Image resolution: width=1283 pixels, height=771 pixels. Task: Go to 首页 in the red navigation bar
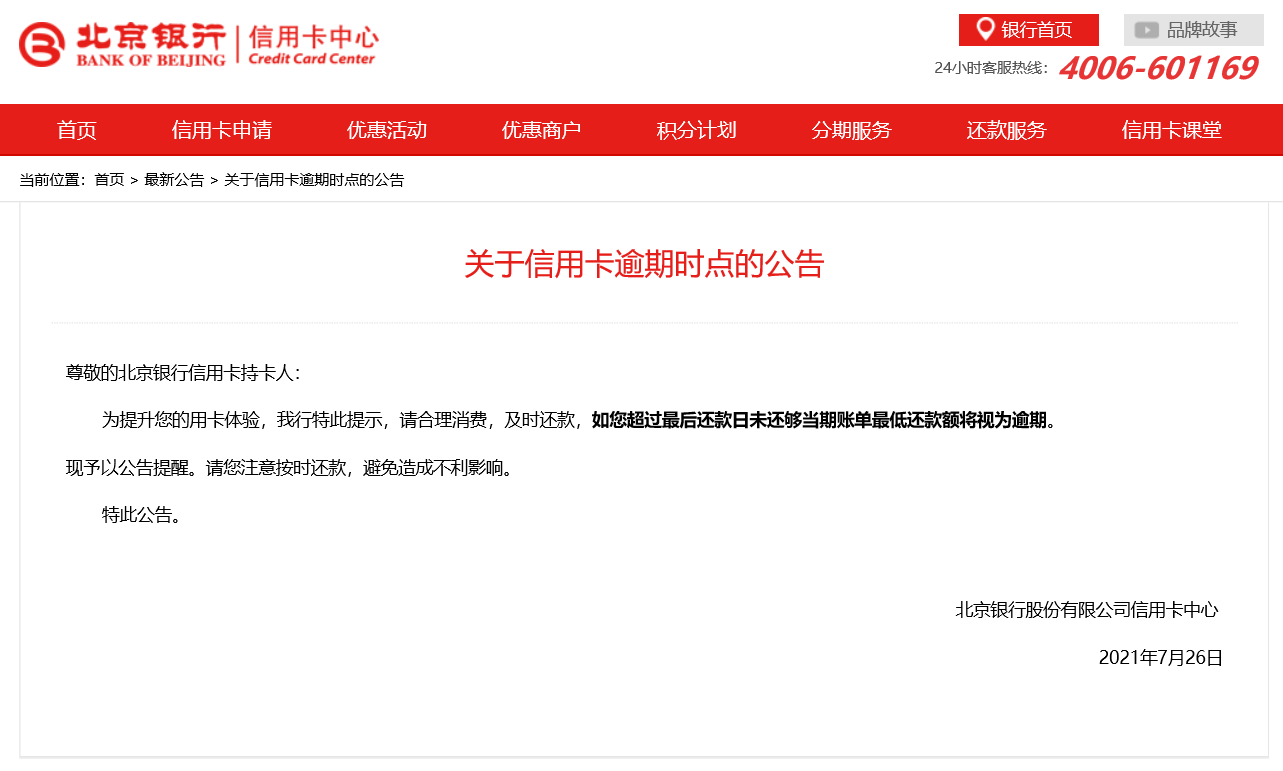point(77,130)
